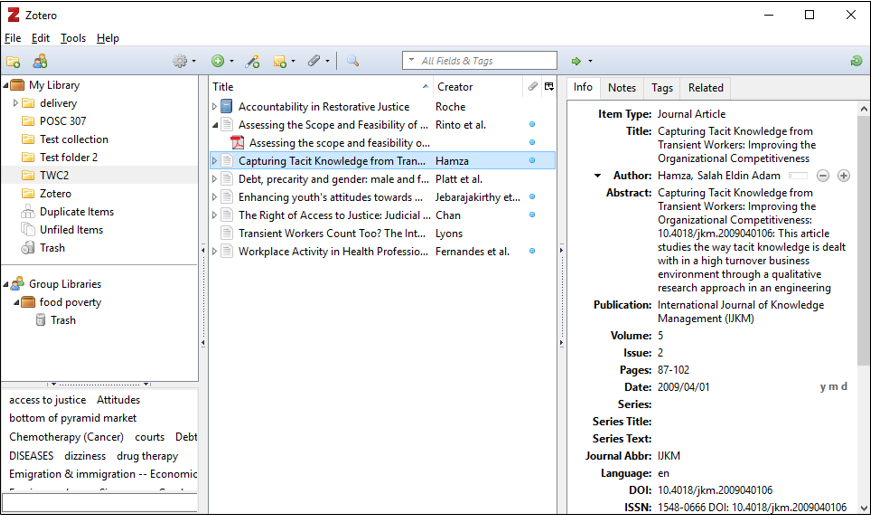Click the Date value 2009/04/01
This screenshot has width=871, height=515.
coord(683,387)
